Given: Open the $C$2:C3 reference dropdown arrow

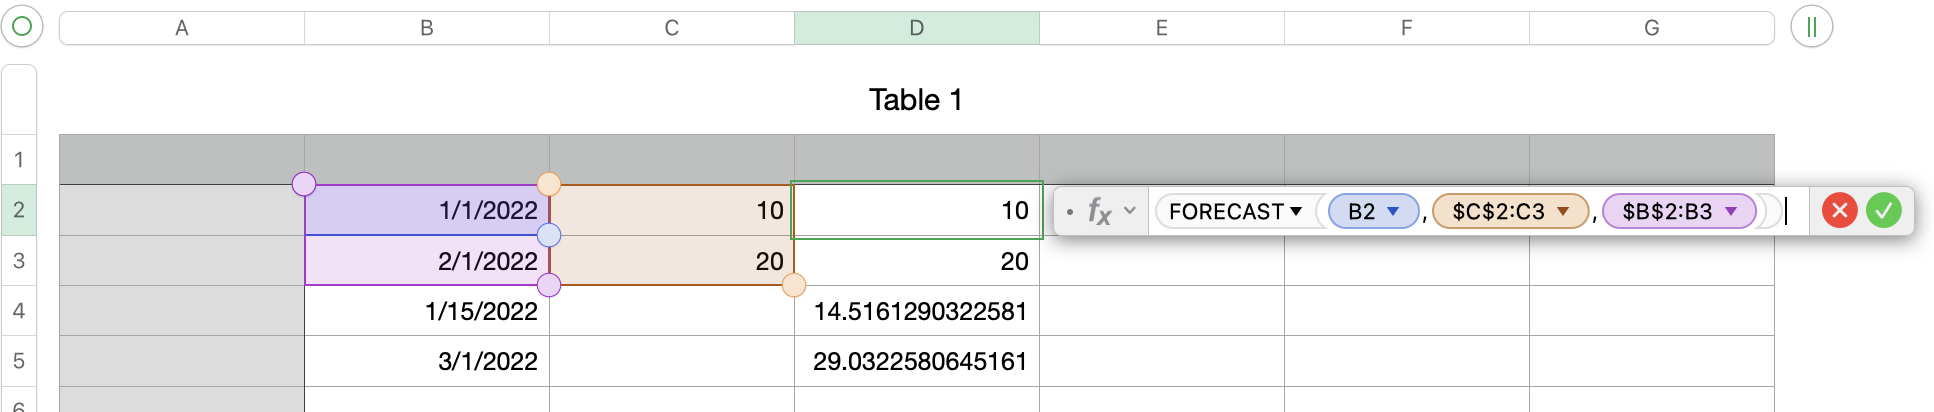Looking at the screenshot, I should pyautogui.click(x=1563, y=211).
